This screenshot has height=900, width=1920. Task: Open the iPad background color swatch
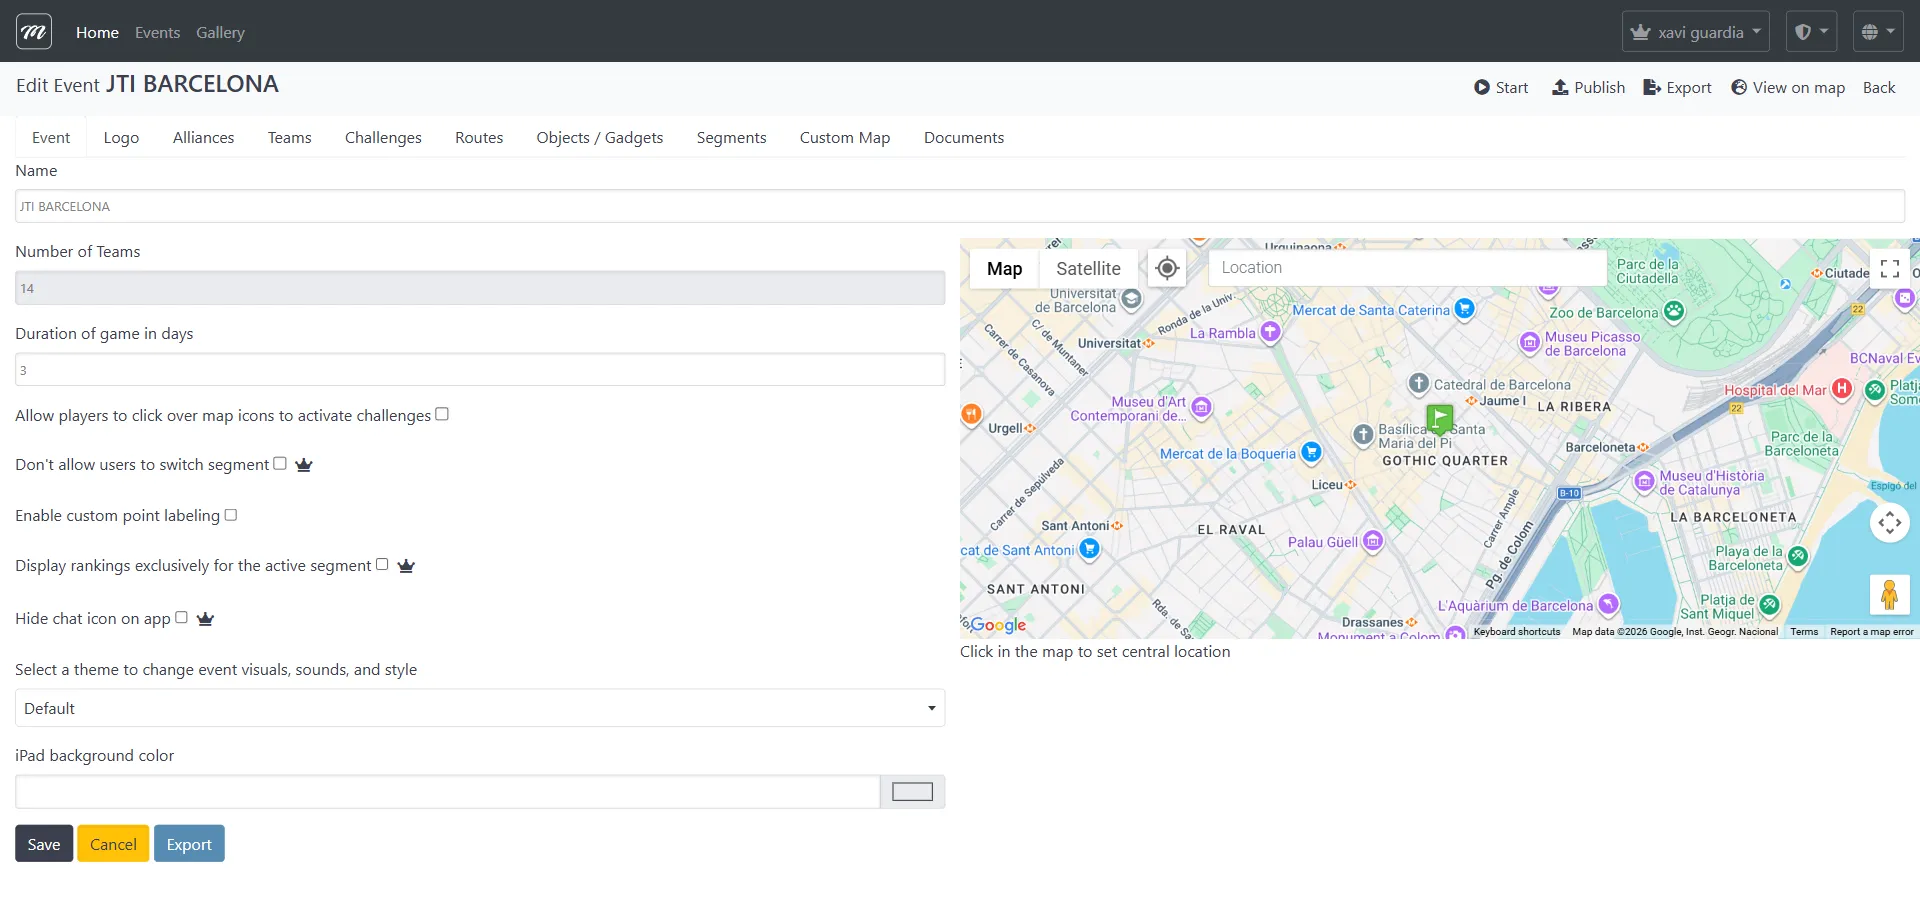pyautogui.click(x=912, y=792)
